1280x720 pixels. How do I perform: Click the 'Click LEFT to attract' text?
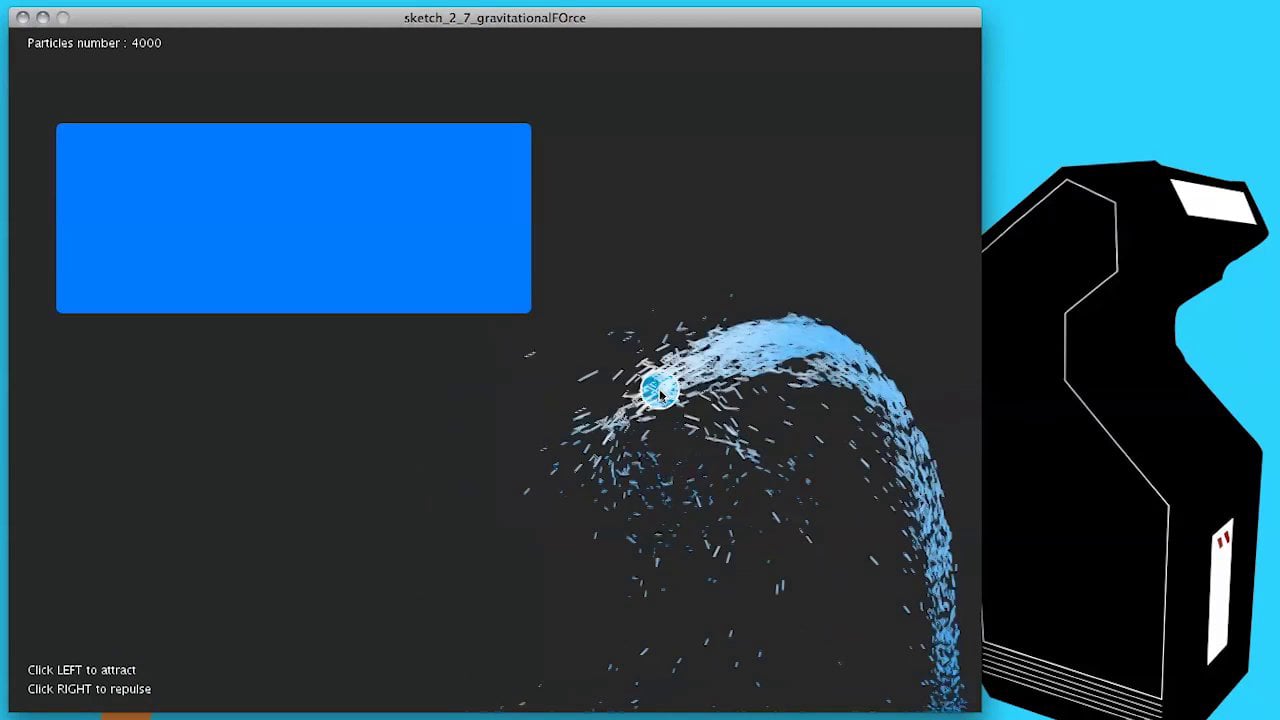tap(82, 670)
